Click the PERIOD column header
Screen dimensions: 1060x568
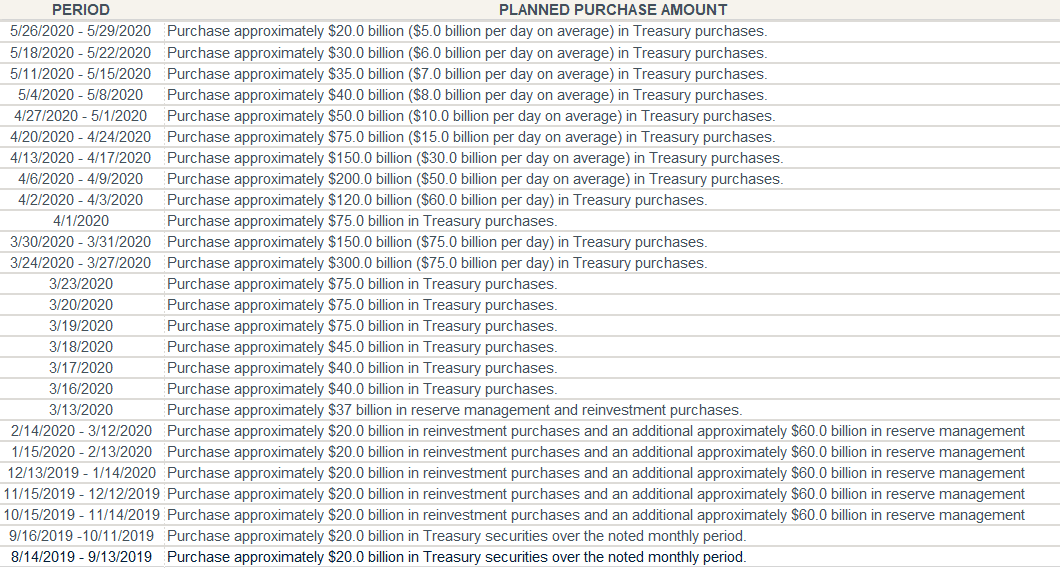(x=80, y=10)
